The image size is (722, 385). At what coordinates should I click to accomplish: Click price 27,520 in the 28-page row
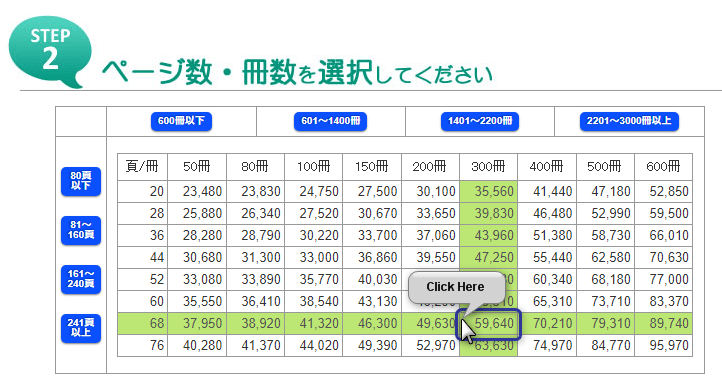(x=314, y=214)
